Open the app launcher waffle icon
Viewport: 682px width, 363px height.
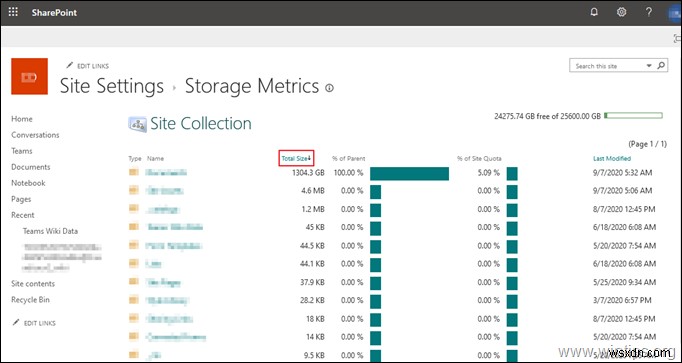(x=13, y=12)
